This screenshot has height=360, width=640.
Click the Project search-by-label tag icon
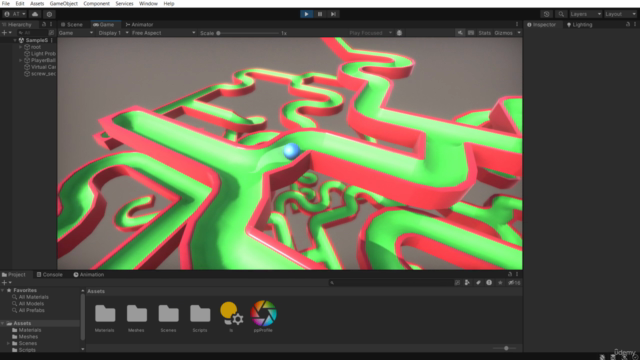478,282
